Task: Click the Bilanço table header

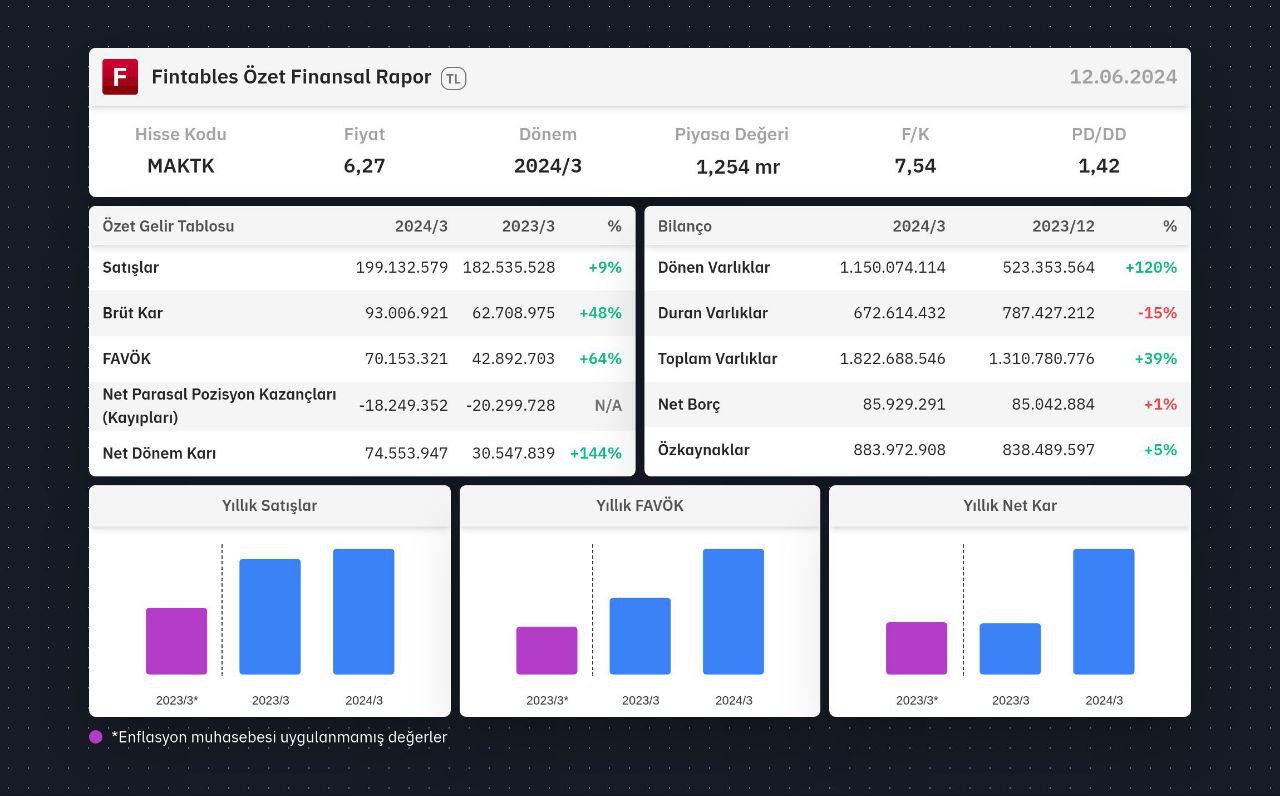Action: 685,226
